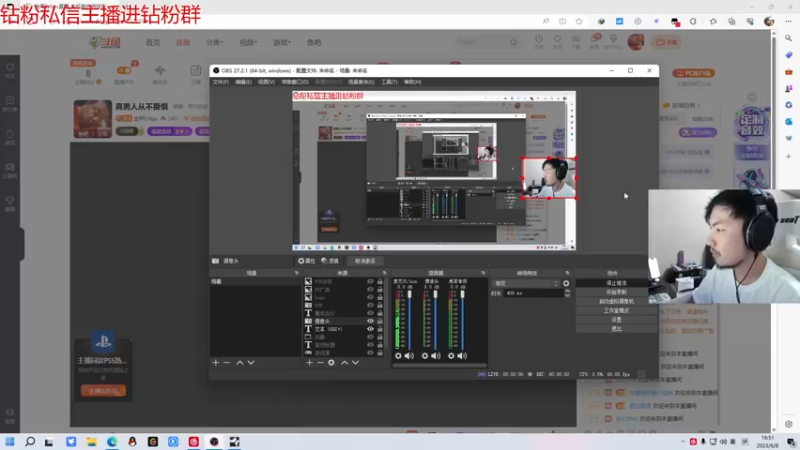Screen dimensions: 800x450
Task: Enable studio mode (工作室模式)
Action: pos(616,310)
